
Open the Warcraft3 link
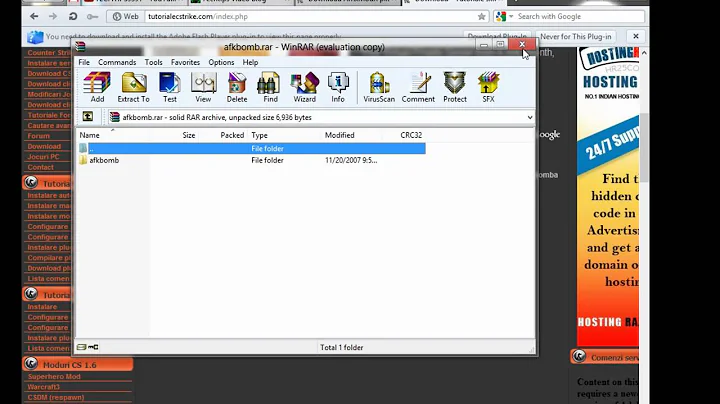click(x=44, y=387)
